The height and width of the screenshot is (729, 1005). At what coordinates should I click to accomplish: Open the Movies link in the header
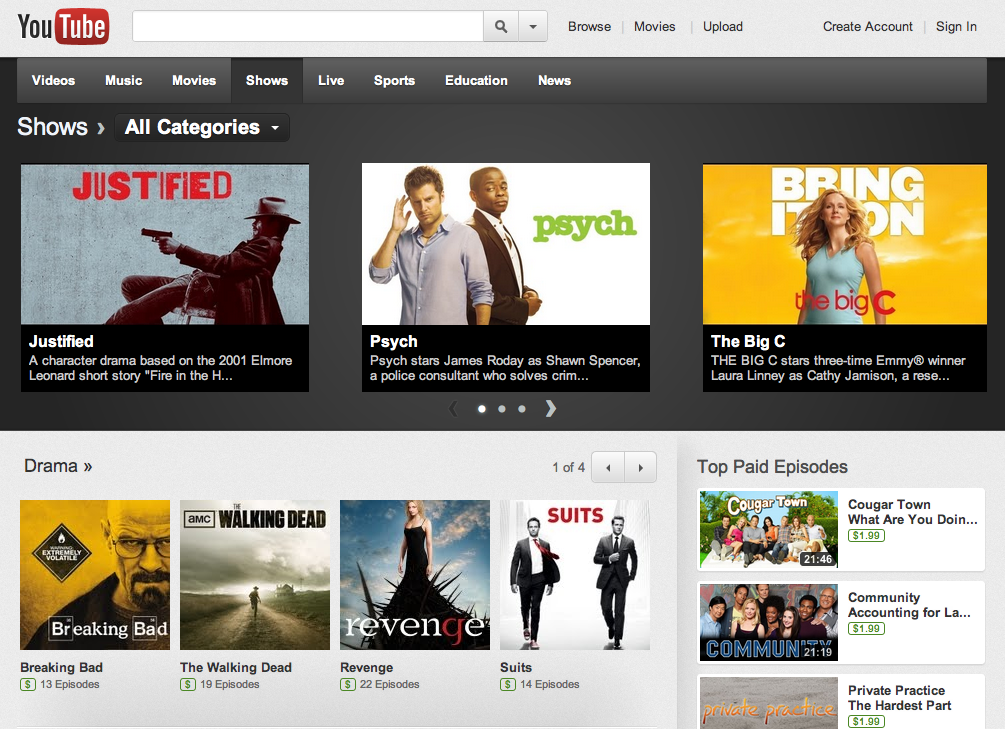(654, 26)
